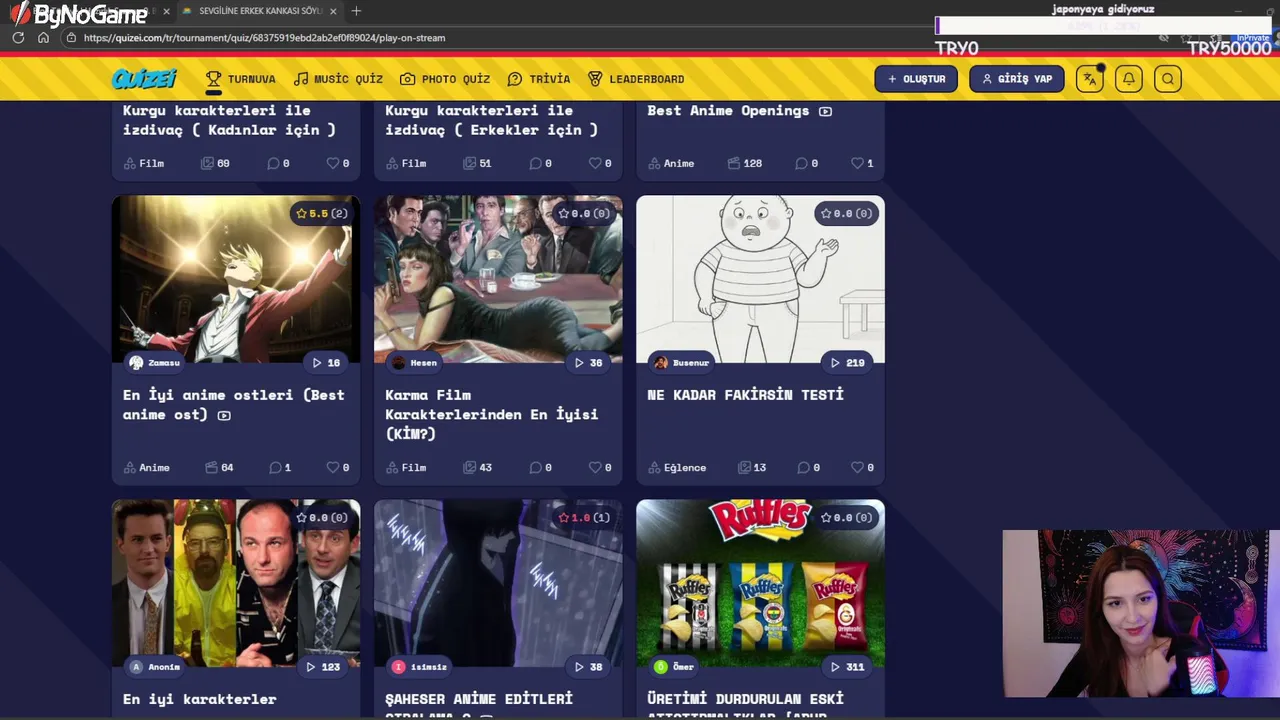Switch to Music Quiz tab
The width and height of the screenshot is (1280, 720).
click(338, 79)
